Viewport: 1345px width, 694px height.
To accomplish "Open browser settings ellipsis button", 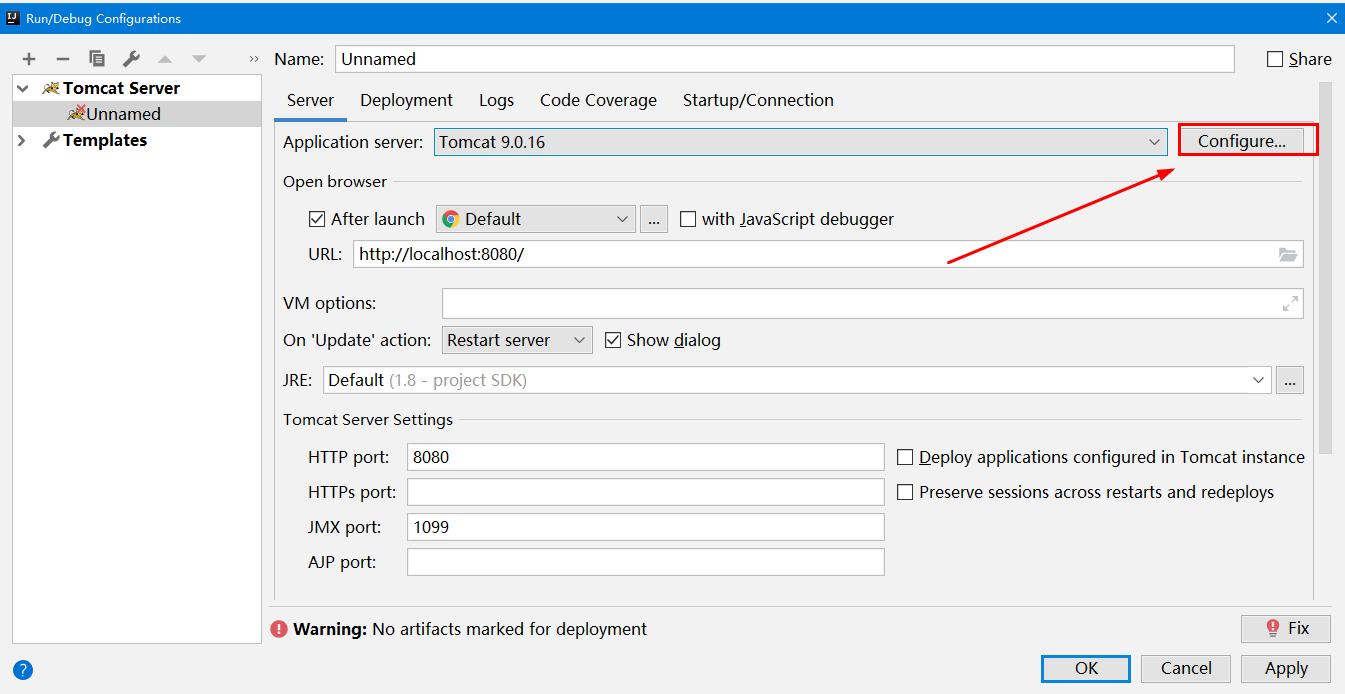I will [654, 219].
